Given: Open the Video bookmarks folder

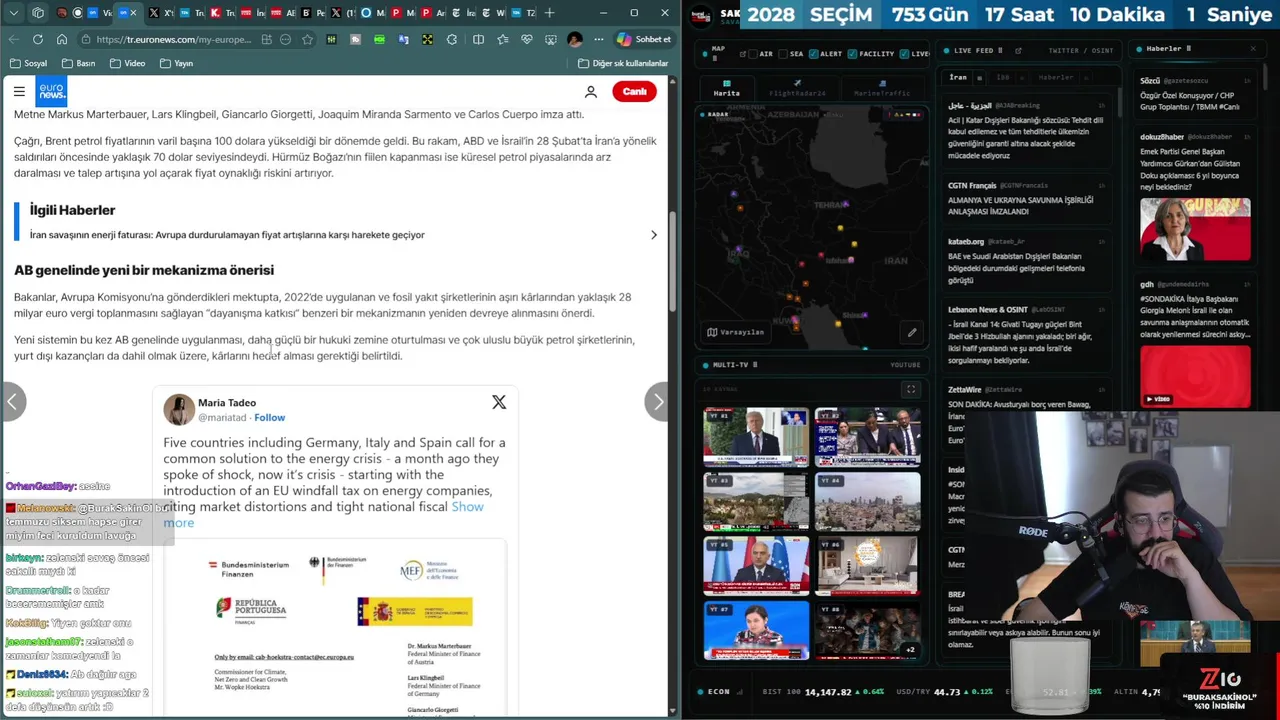Looking at the screenshot, I should click(127, 63).
